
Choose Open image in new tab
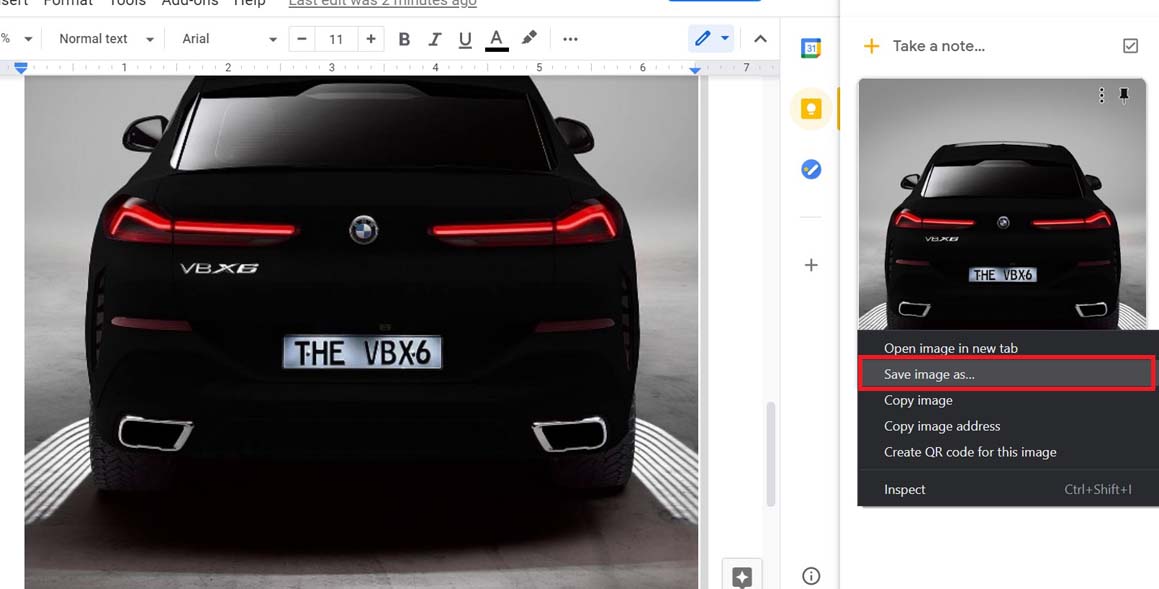click(x=951, y=348)
